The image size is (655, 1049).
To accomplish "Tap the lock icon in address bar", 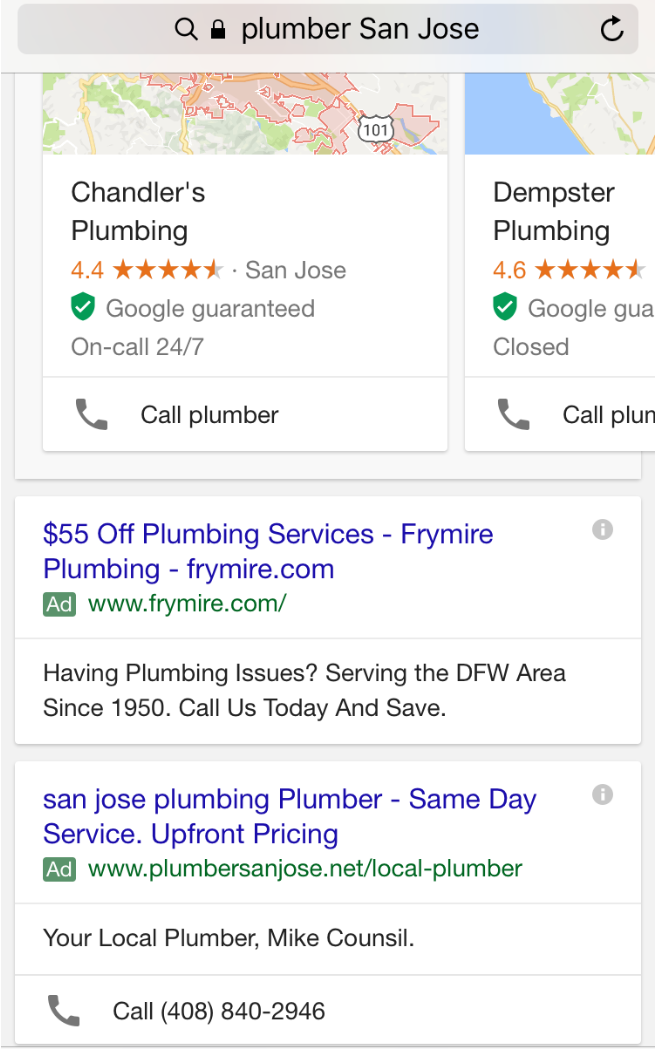I will [x=218, y=30].
